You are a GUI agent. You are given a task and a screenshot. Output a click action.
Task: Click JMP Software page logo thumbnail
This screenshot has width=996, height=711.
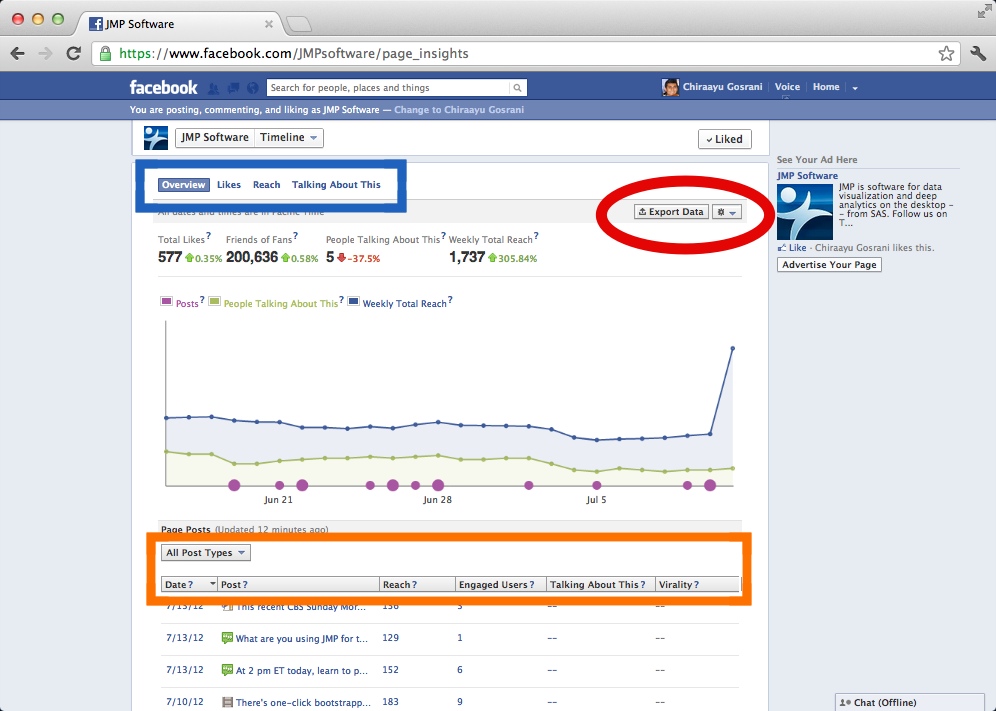pos(156,138)
